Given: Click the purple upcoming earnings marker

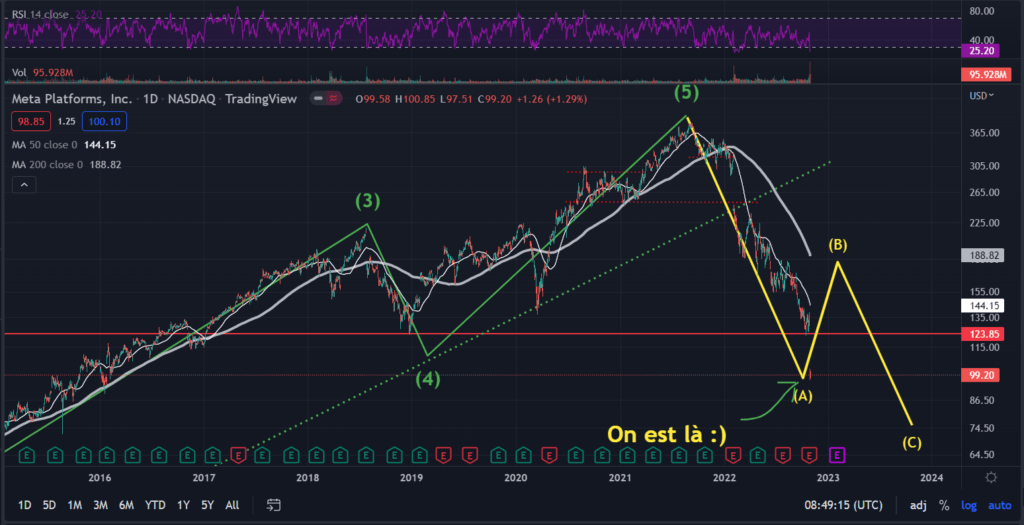Looking at the screenshot, I should pyautogui.click(x=836, y=455).
